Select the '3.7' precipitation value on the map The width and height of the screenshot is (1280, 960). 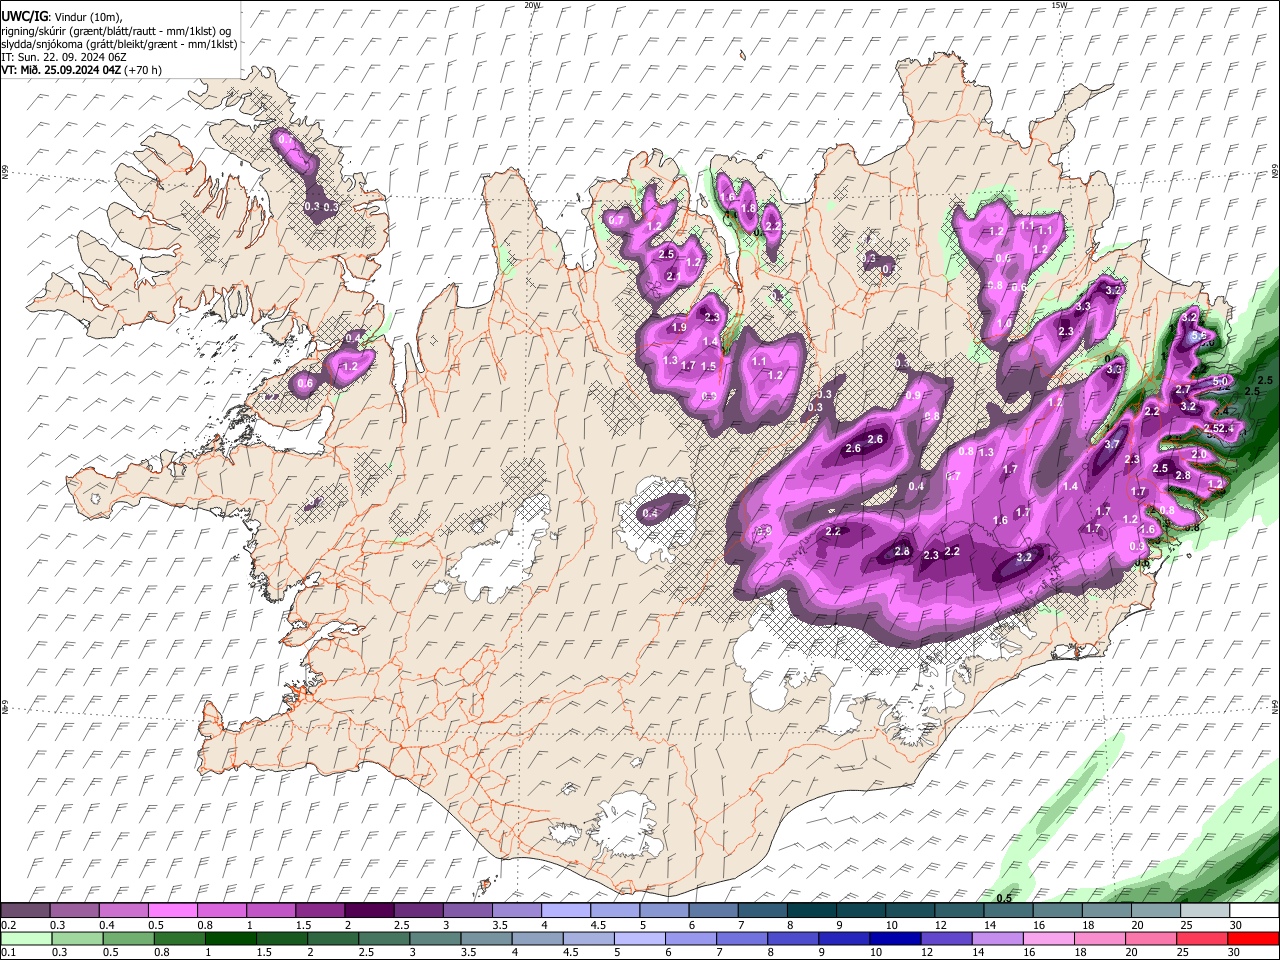[1112, 445]
